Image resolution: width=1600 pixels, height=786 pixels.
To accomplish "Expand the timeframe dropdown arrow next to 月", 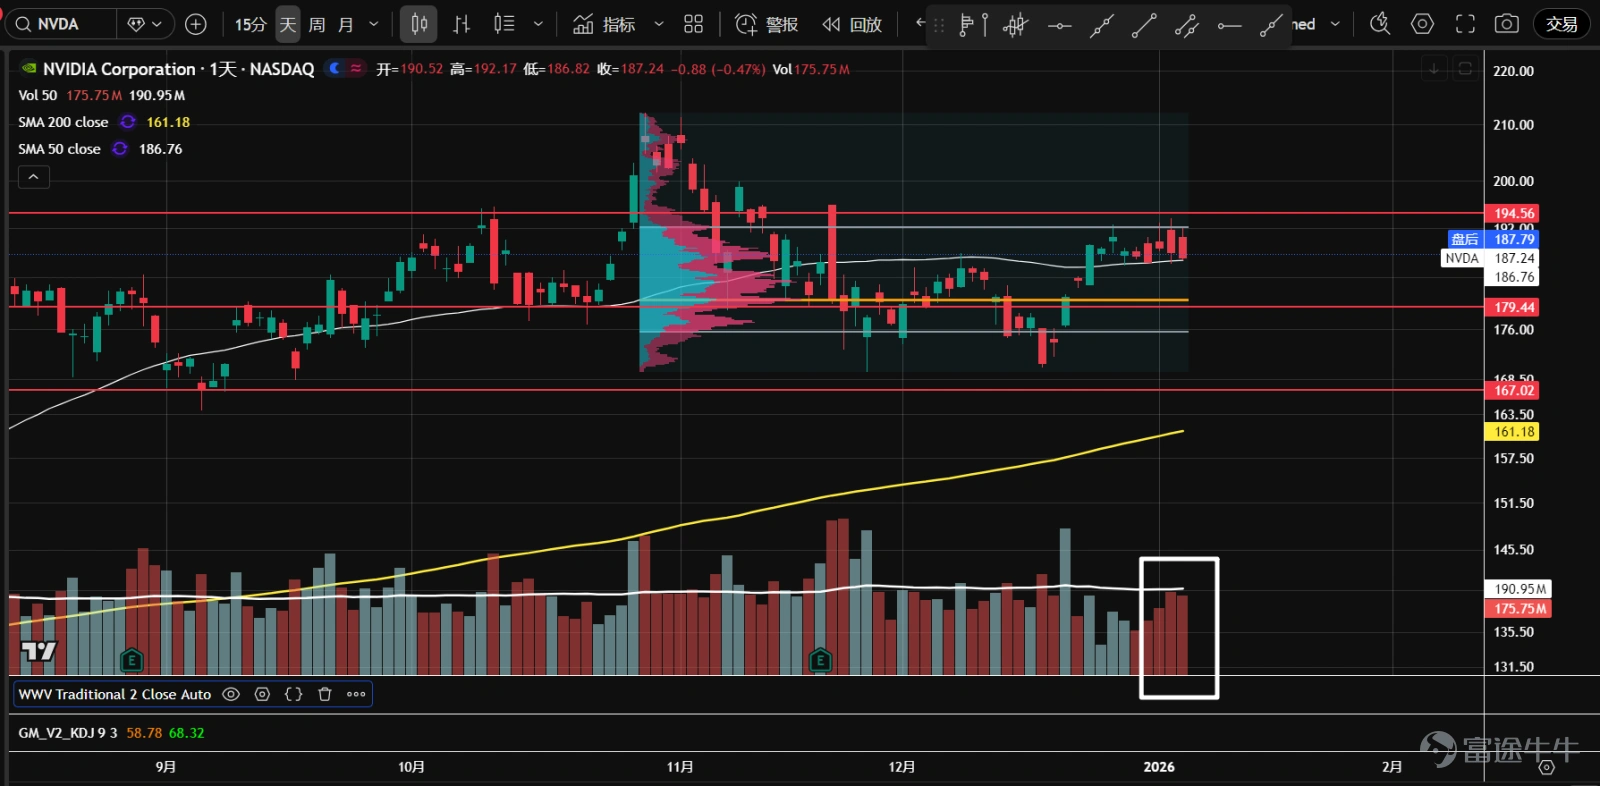I will tap(374, 24).
